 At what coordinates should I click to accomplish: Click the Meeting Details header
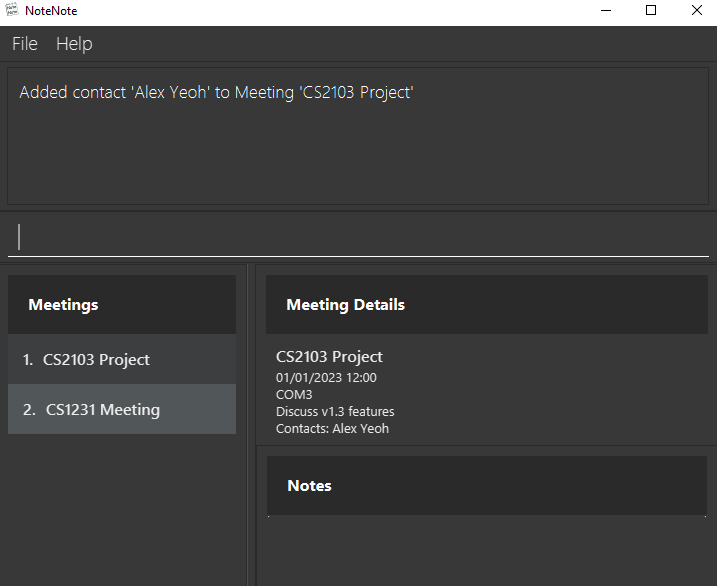pyautogui.click(x=487, y=304)
